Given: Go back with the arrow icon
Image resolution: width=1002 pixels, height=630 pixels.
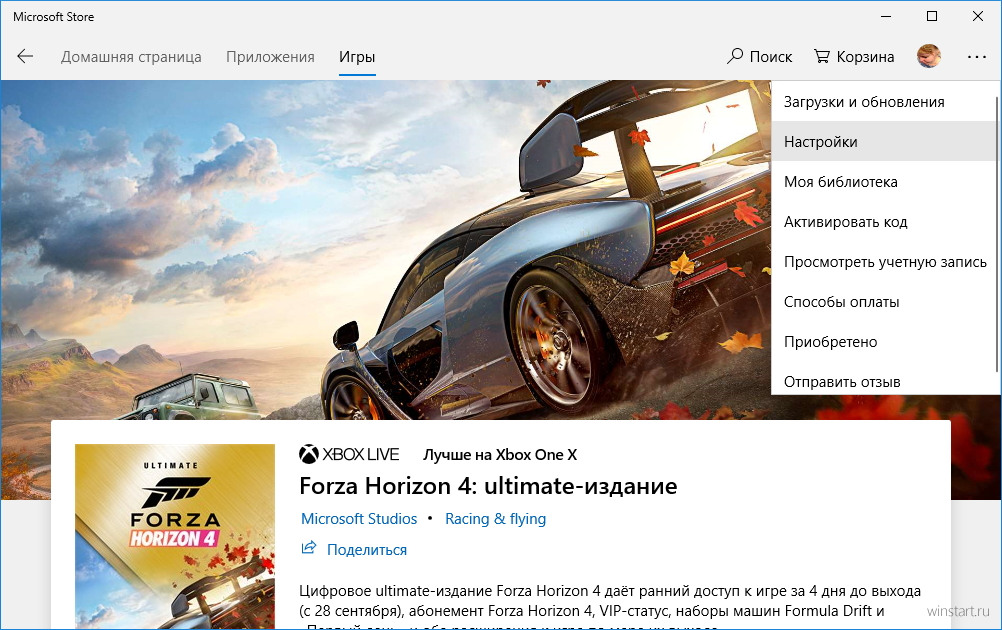Looking at the screenshot, I should point(25,56).
